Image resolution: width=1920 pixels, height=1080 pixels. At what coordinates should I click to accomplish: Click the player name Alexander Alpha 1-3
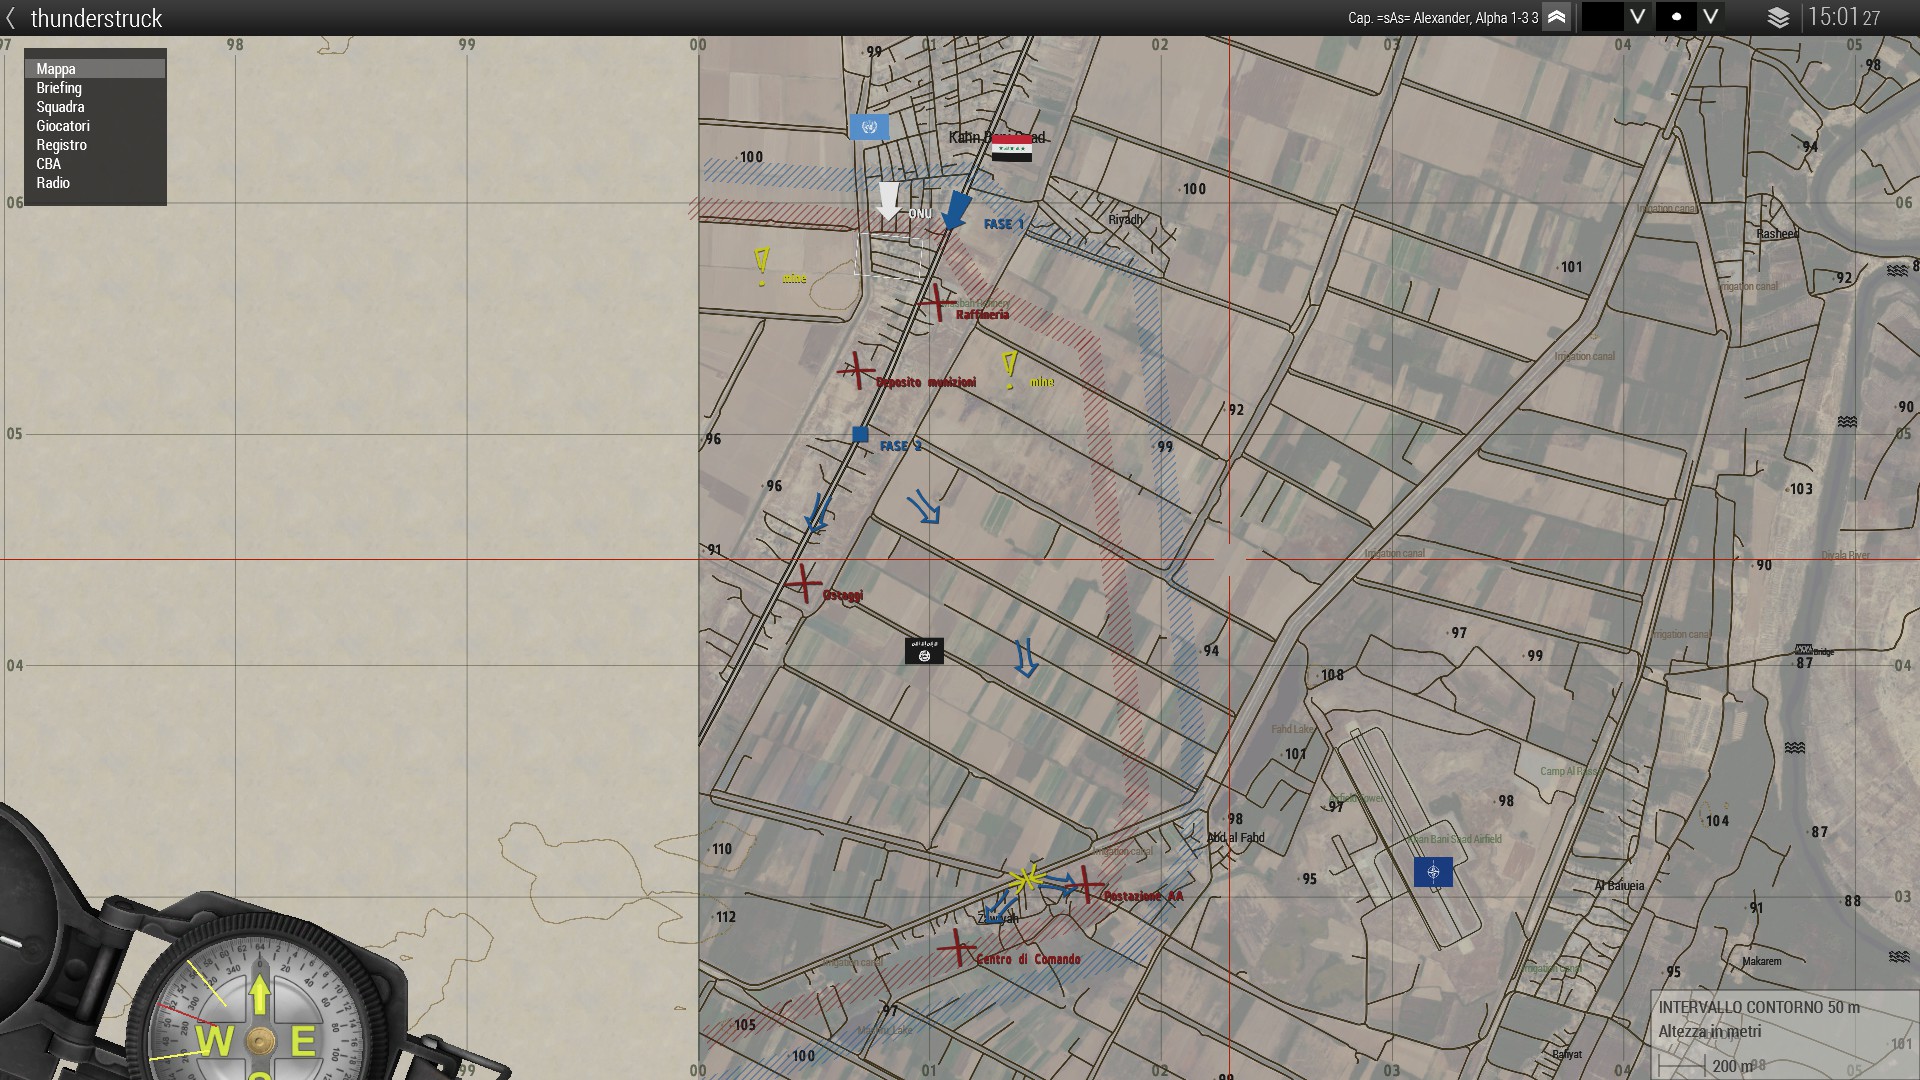tap(1443, 18)
